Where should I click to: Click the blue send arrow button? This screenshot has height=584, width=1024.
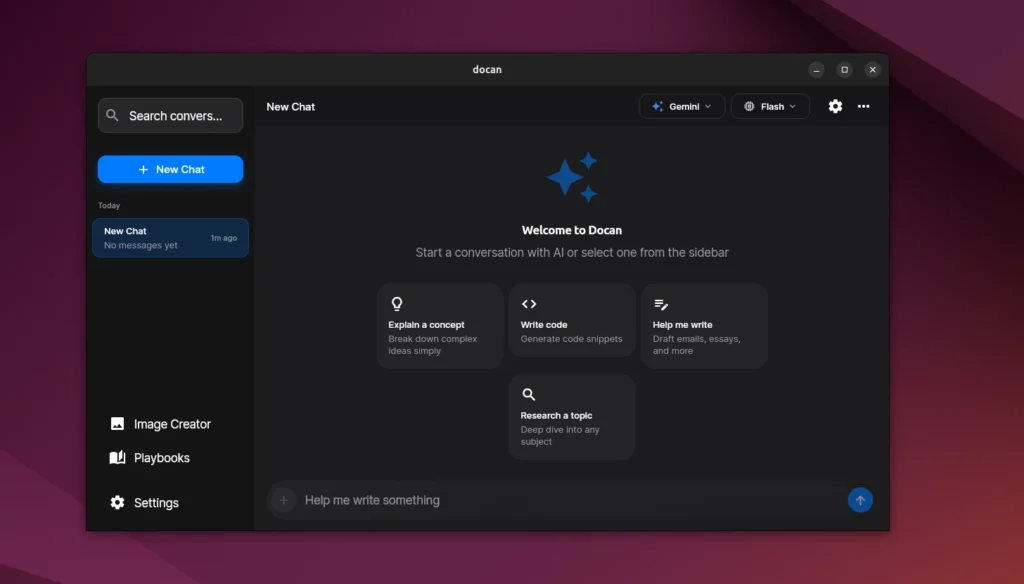tap(860, 500)
